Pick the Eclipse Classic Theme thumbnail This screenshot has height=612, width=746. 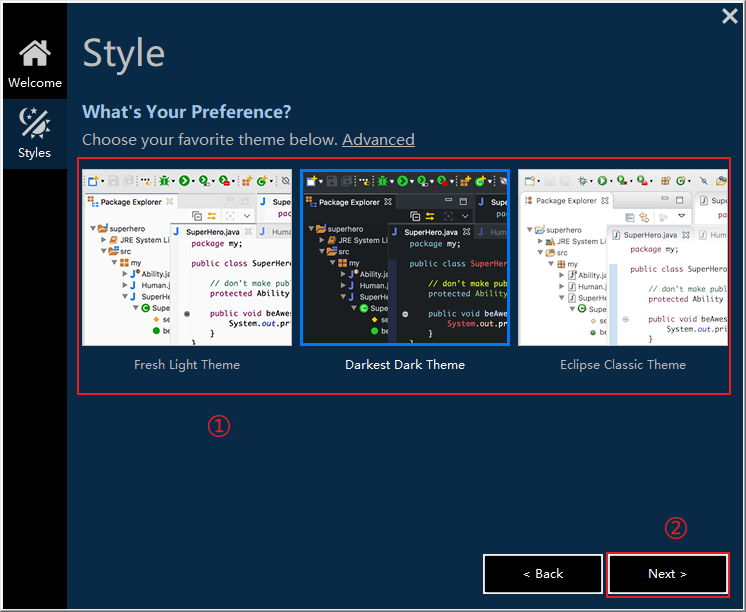click(x=623, y=257)
